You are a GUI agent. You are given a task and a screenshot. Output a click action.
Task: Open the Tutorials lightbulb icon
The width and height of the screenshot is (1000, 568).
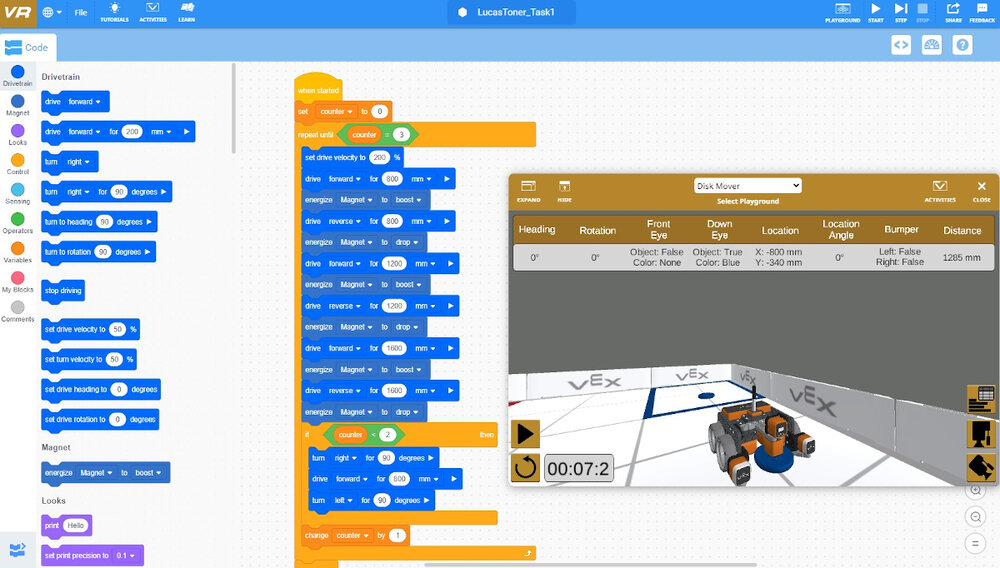tap(114, 11)
